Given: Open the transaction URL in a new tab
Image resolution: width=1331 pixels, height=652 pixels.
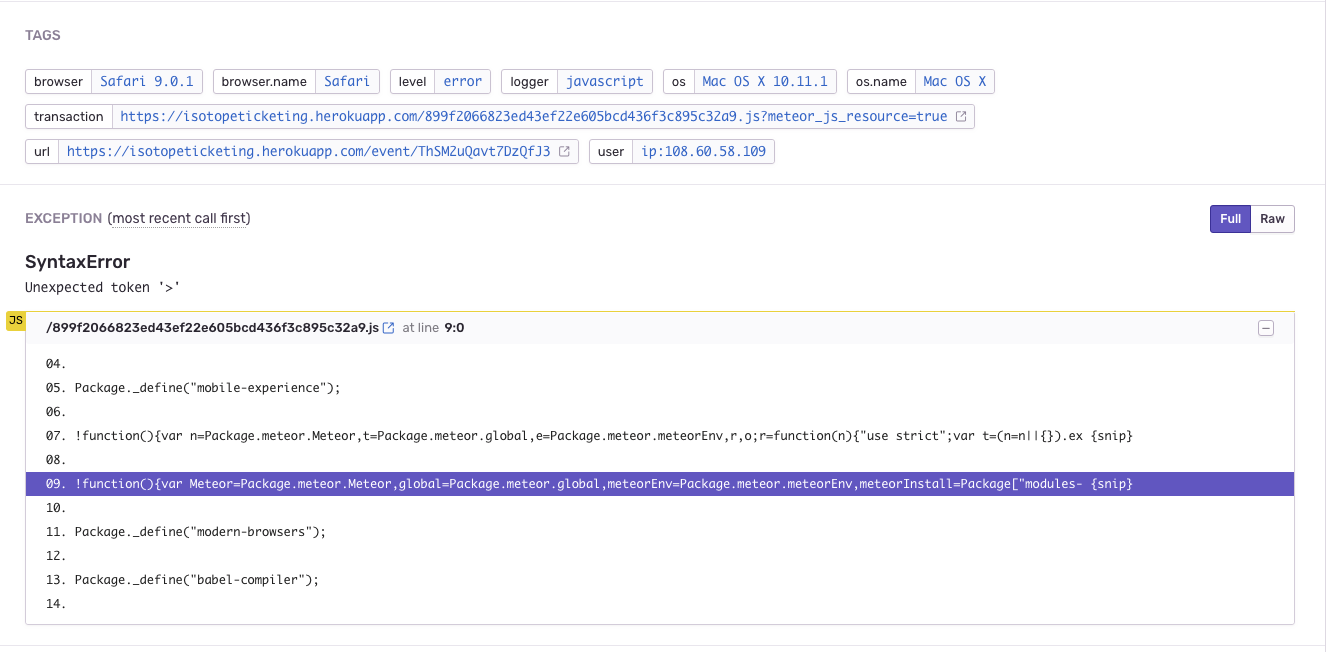Looking at the screenshot, I should click(x=960, y=116).
